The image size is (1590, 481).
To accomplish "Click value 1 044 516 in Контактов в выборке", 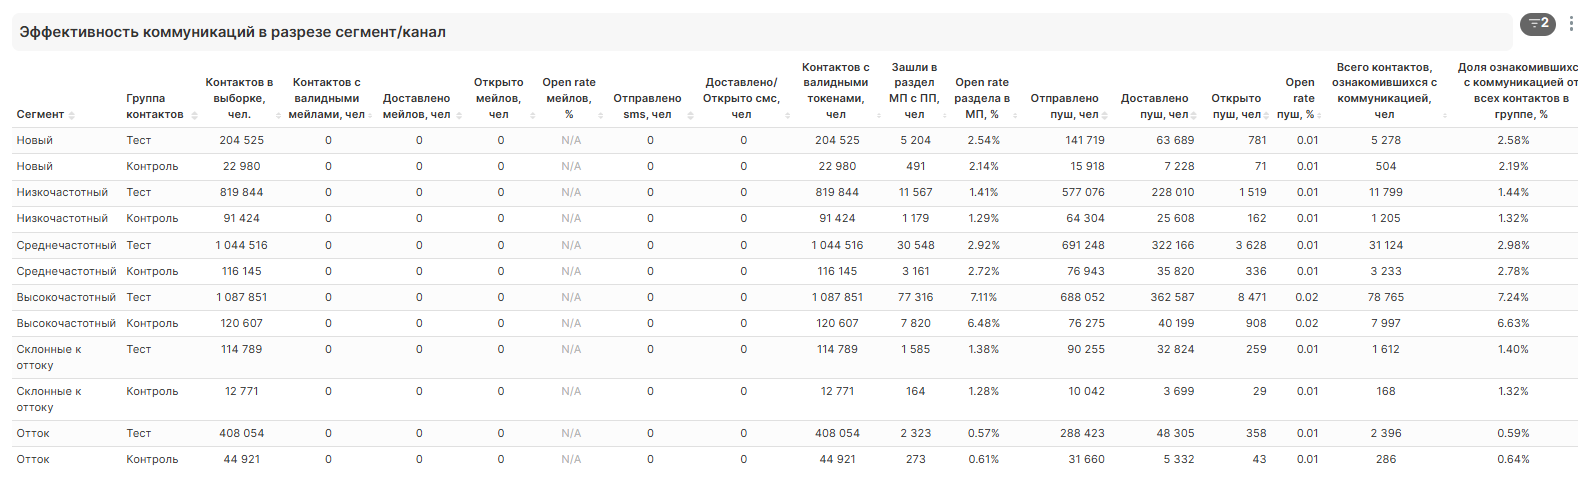I will [241, 245].
